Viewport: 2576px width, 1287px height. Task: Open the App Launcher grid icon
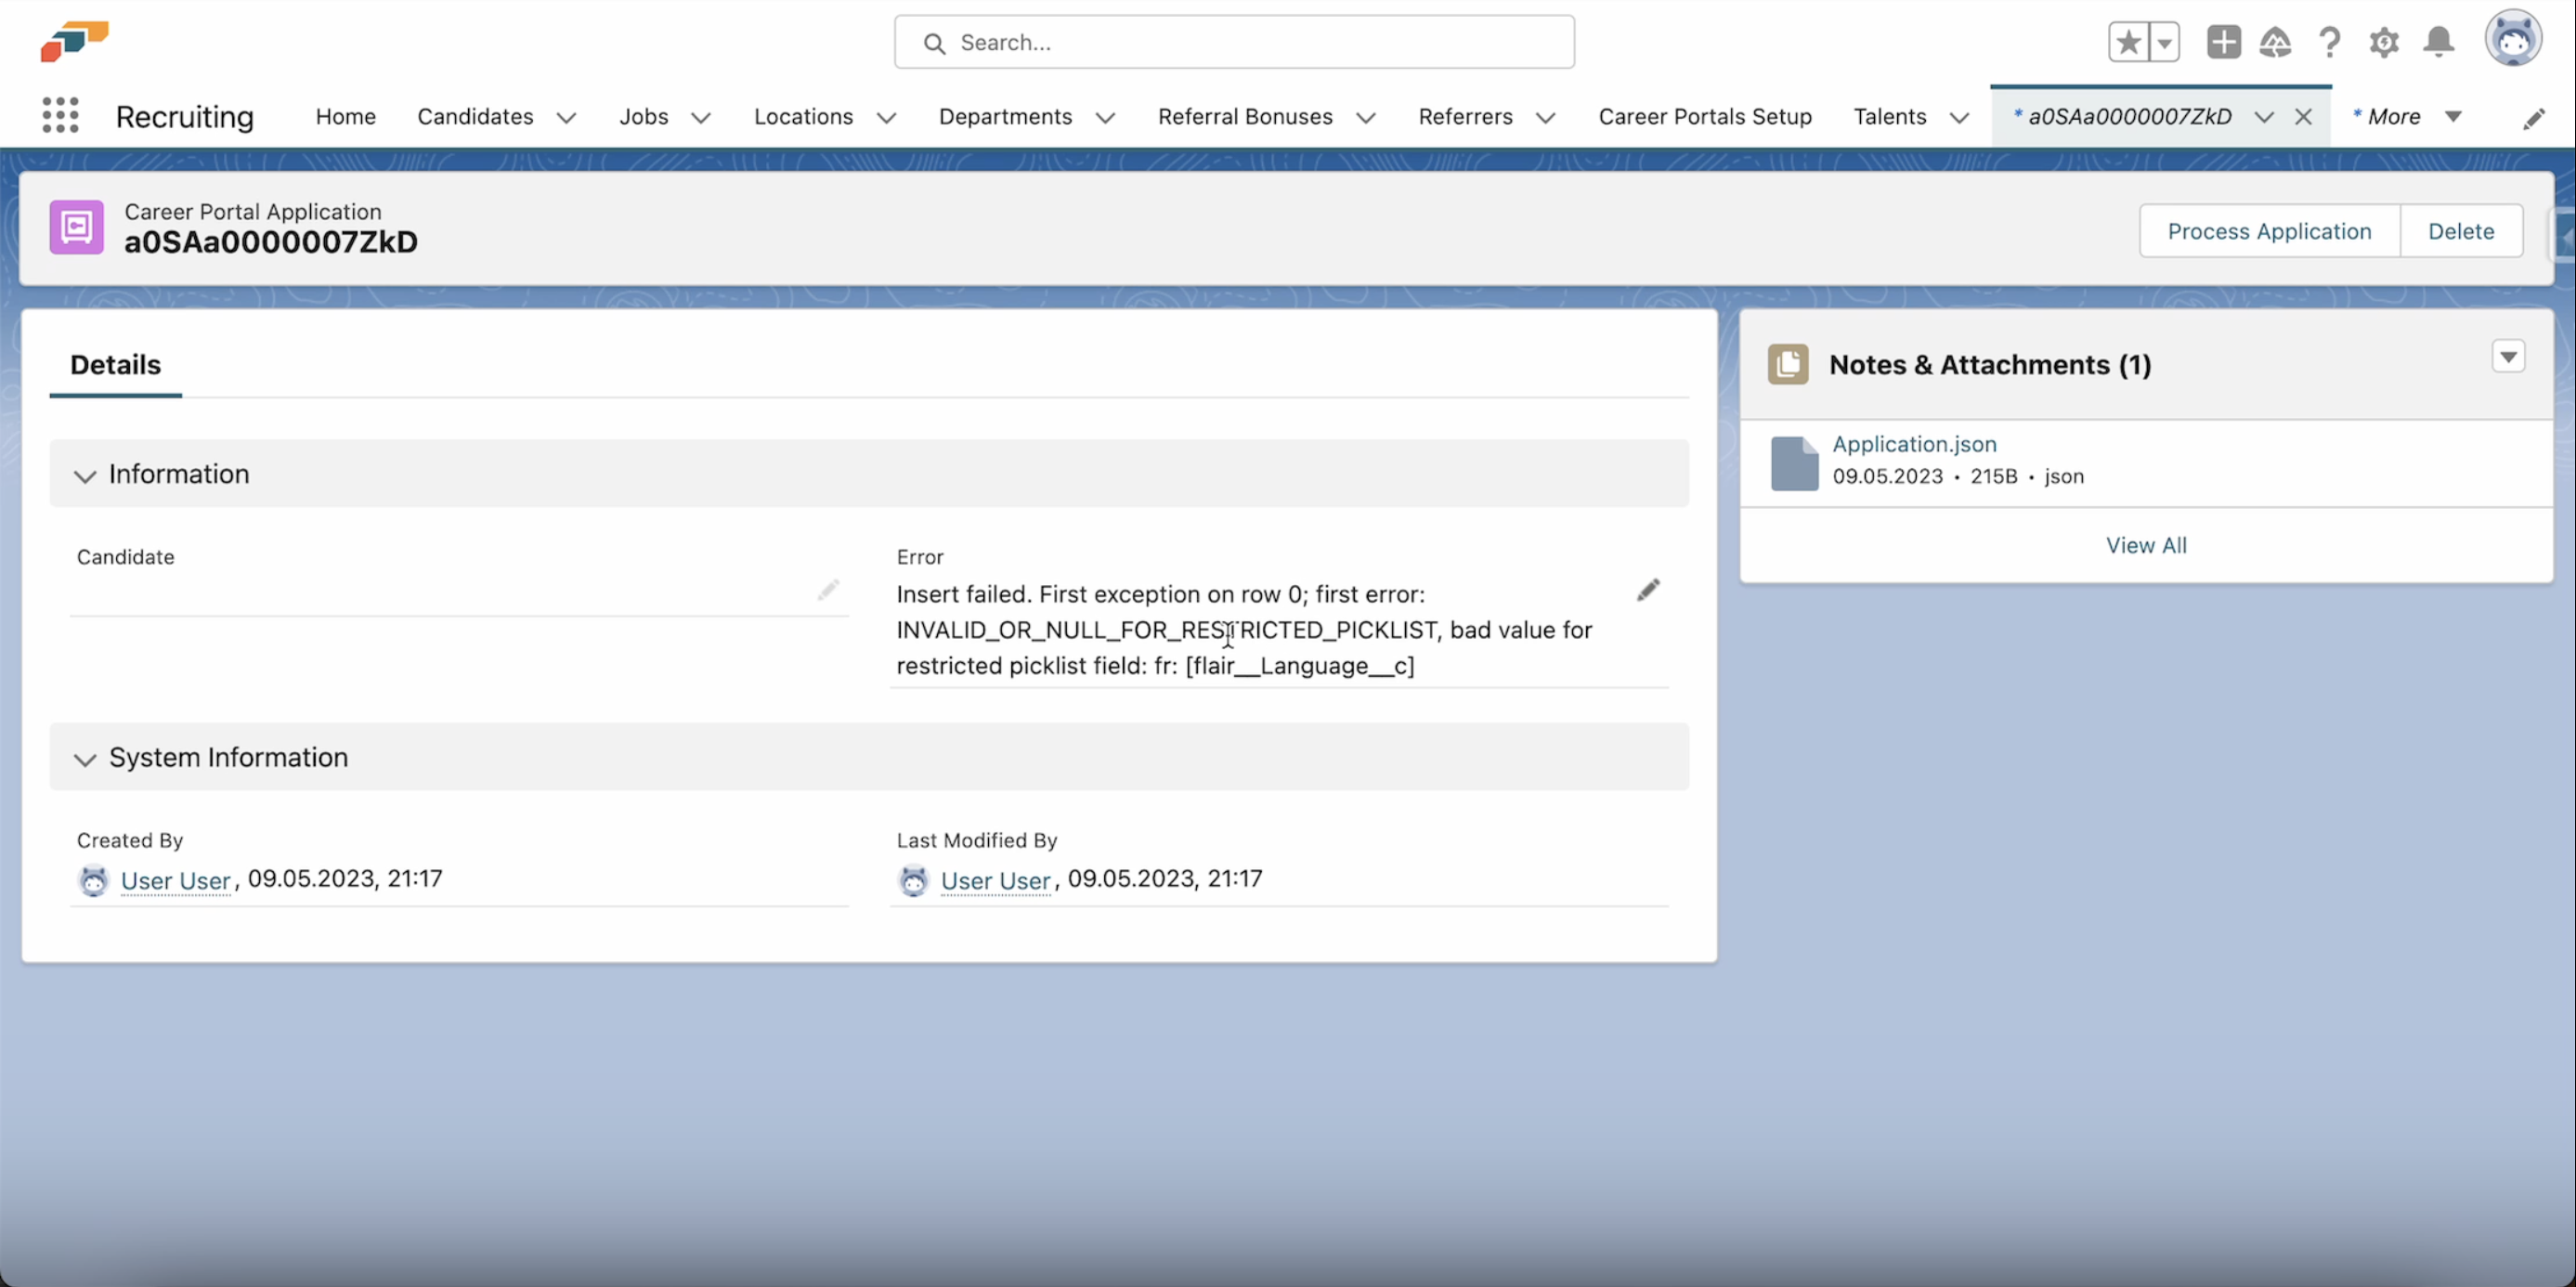(60, 116)
